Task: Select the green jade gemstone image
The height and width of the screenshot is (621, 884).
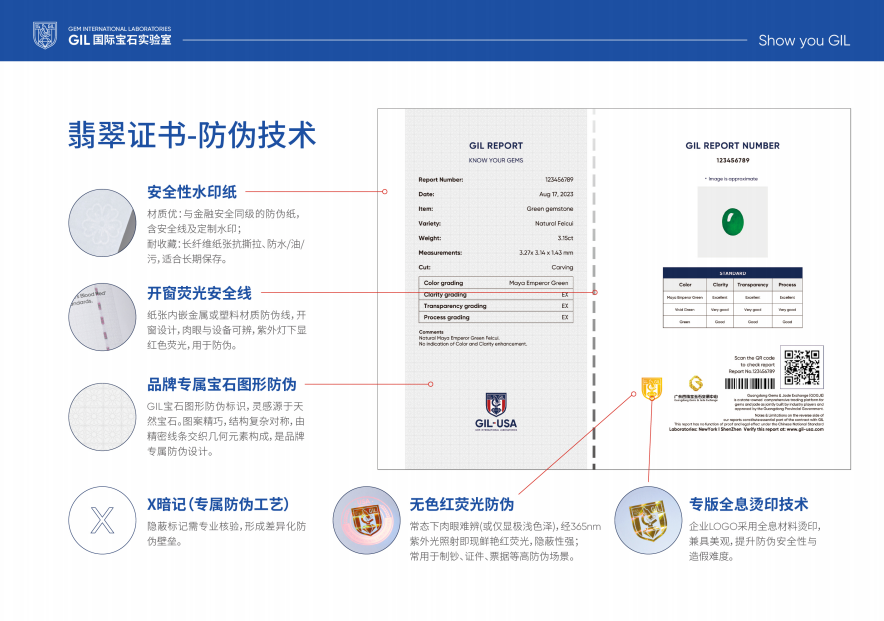Action: tap(732, 222)
